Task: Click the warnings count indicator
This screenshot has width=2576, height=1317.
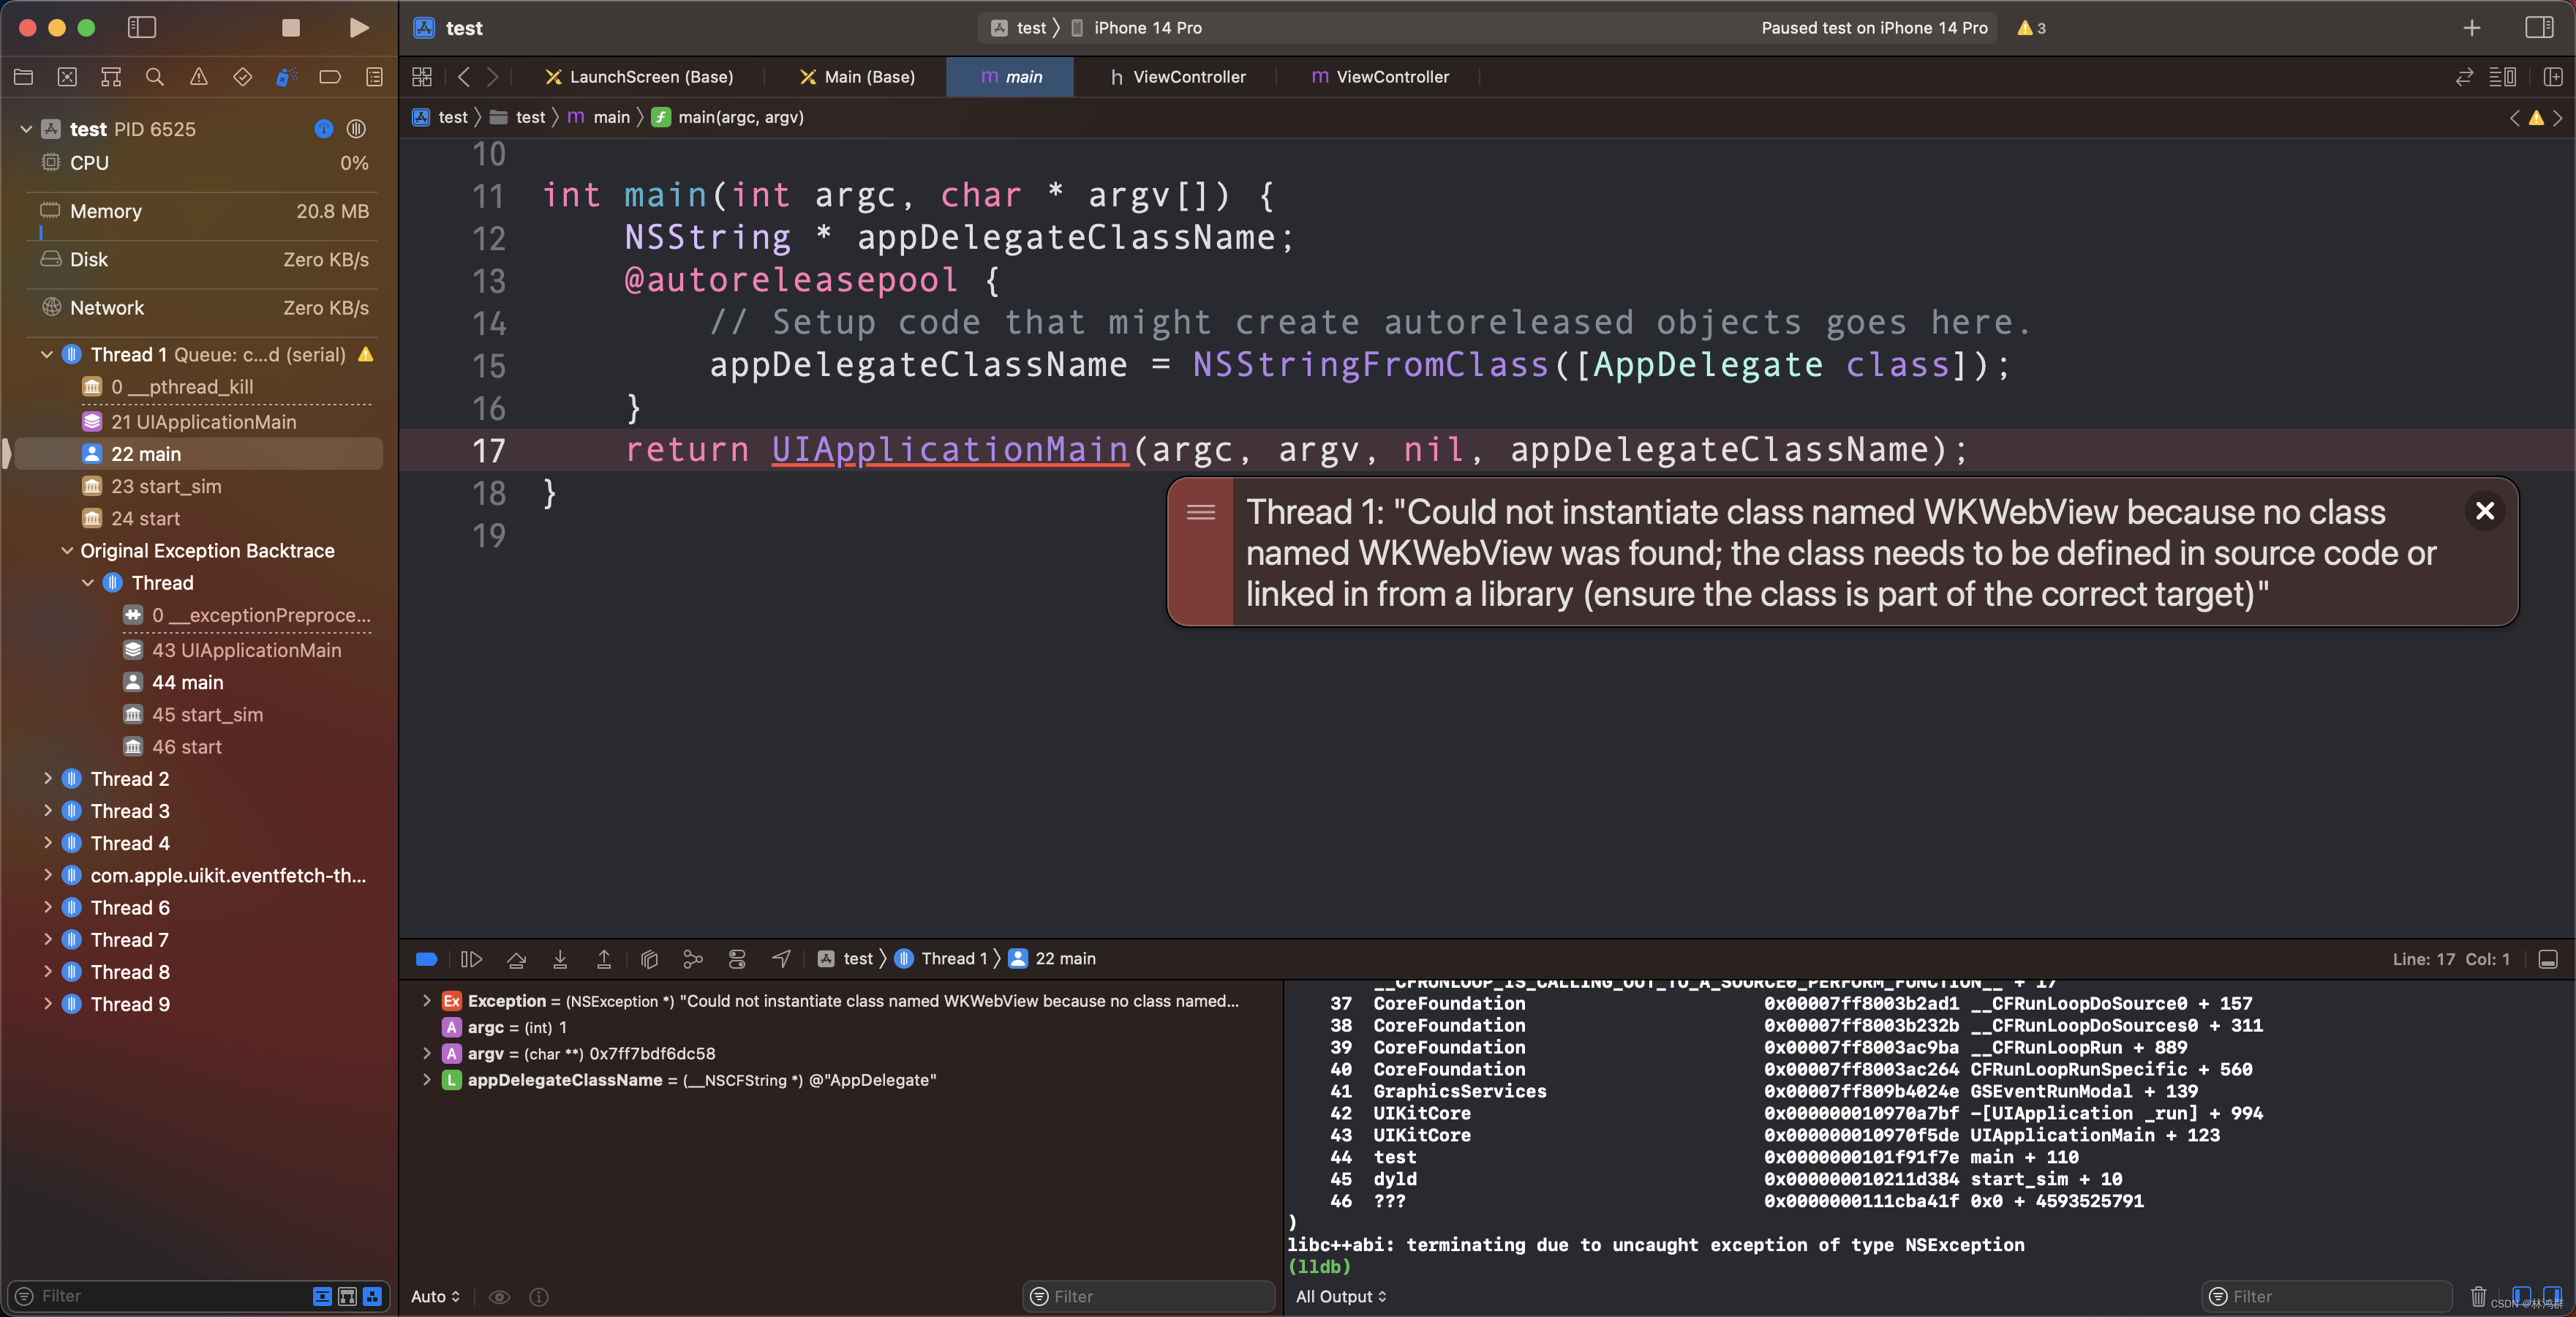Action: click(2031, 28)
